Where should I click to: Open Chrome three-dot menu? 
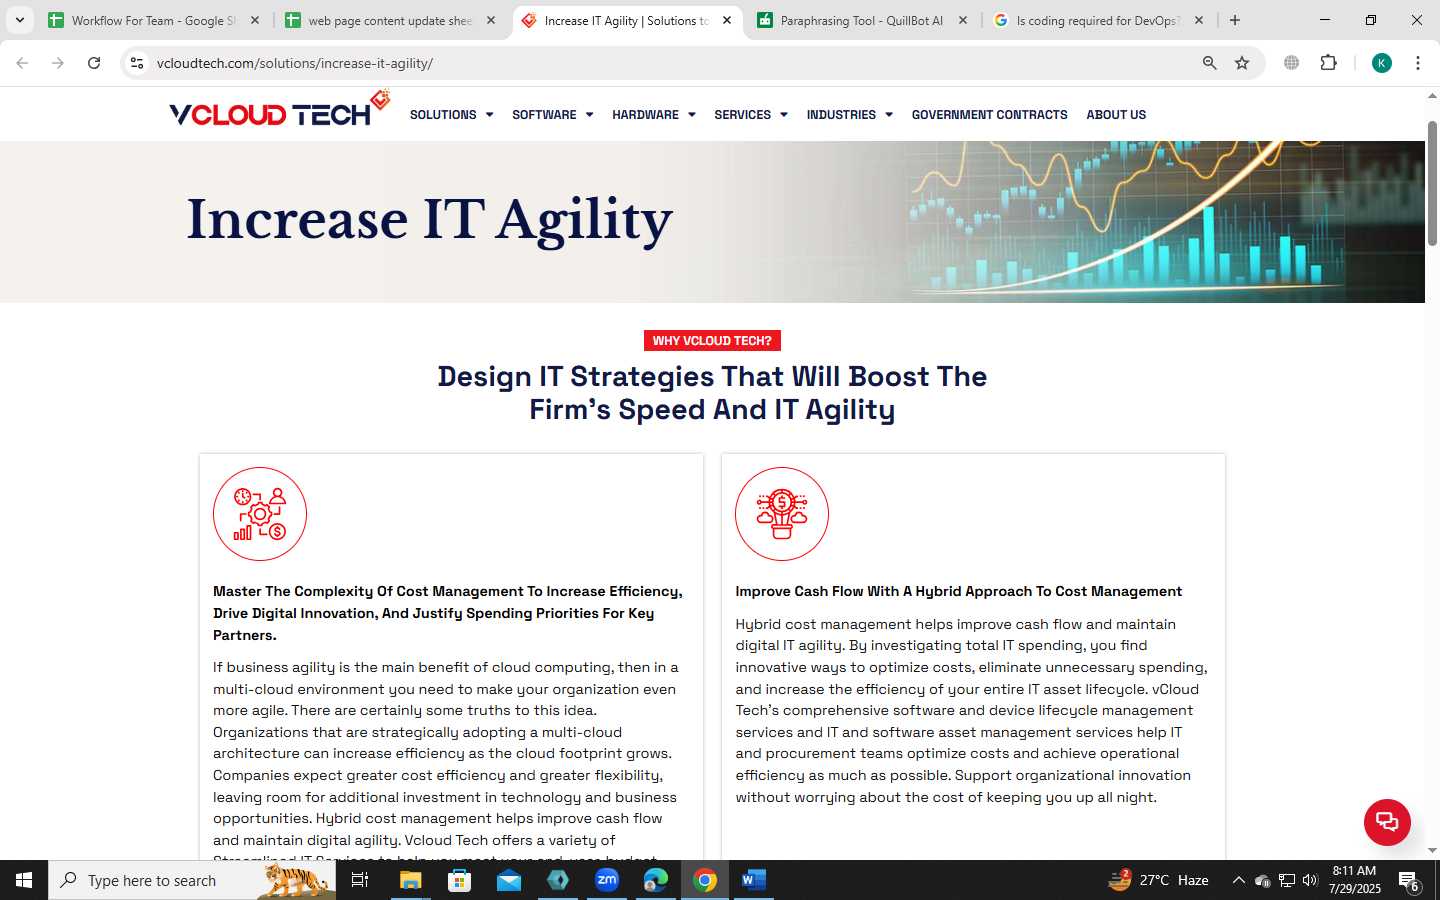point(1418,63)
